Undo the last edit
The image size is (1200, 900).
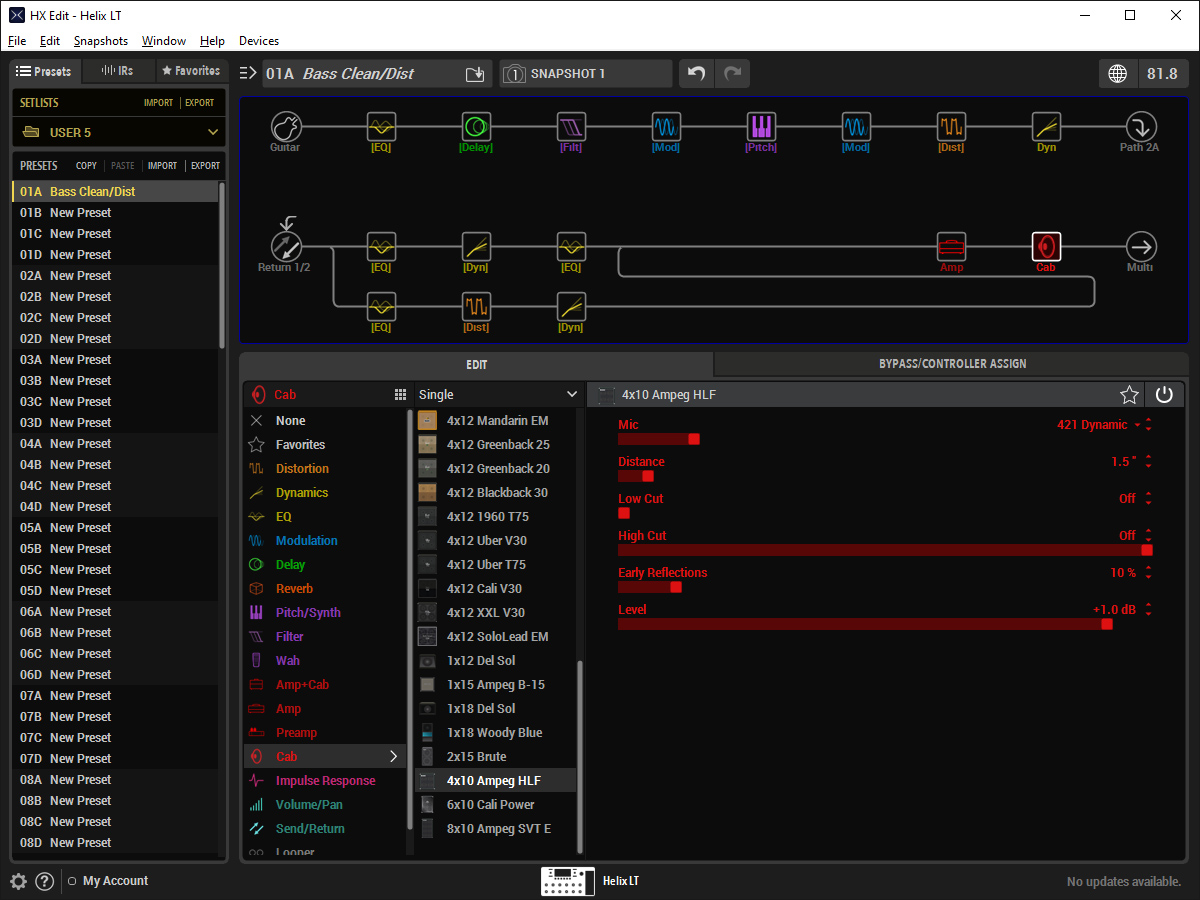coord(697,74)
